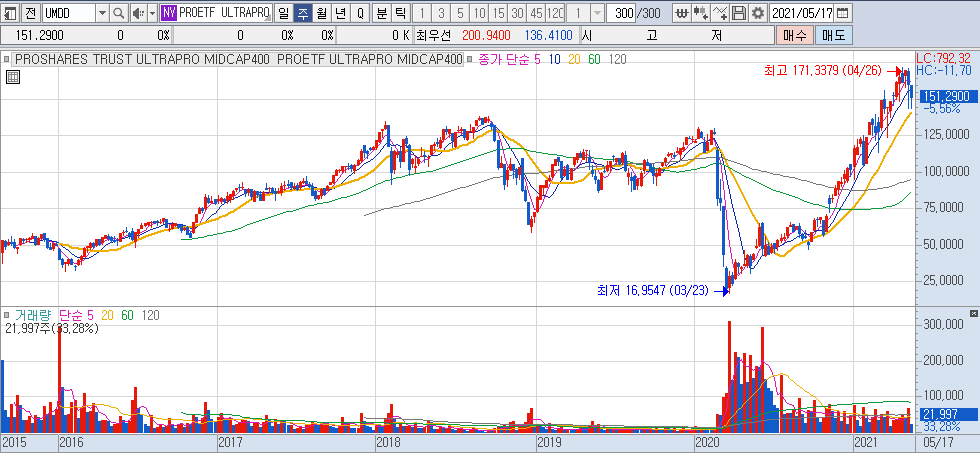The width and height of the screenshot is (980, 453).
Task: Open chart settings gear icon
Action: click(758, 12)
